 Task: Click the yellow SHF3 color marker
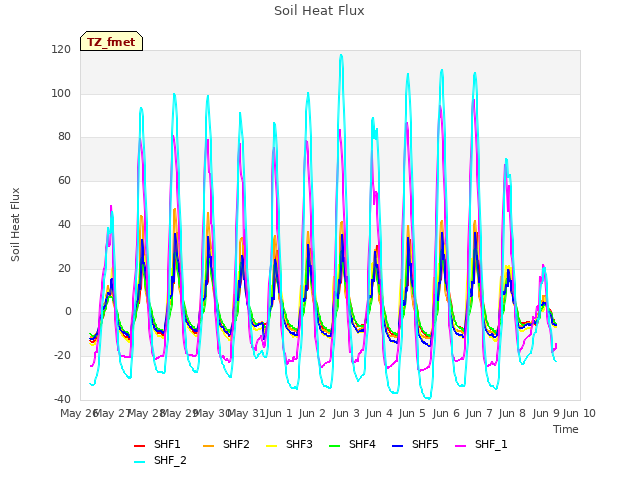pyautogui.click(x=271, y=446)
